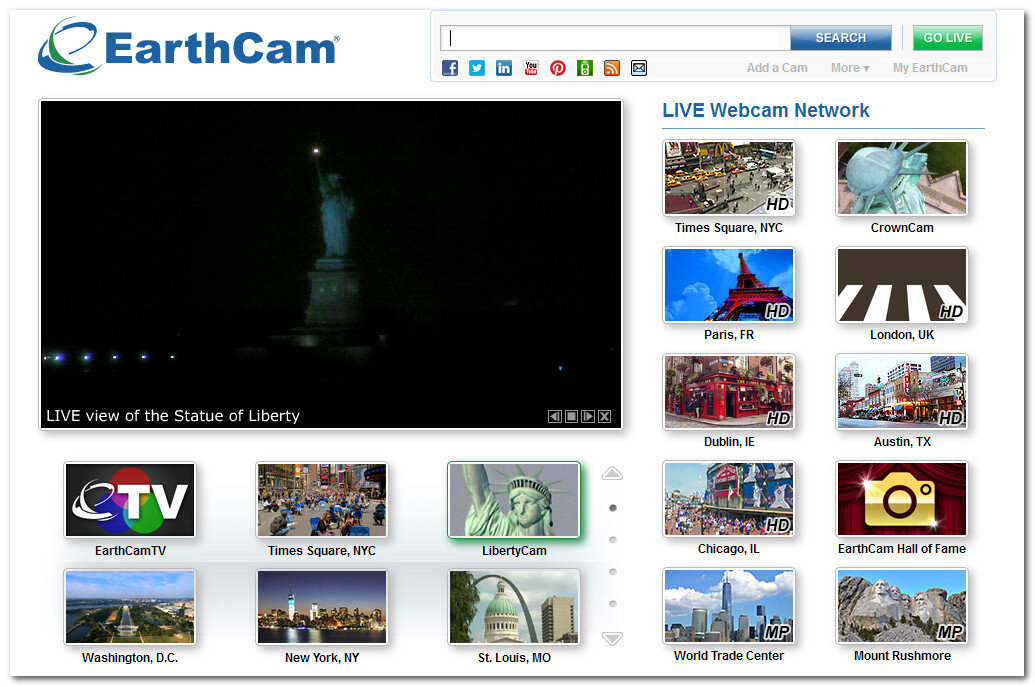1035x687 pixels.
Task: Open the My EarthCam menu item
Action: tap(930, 68)
